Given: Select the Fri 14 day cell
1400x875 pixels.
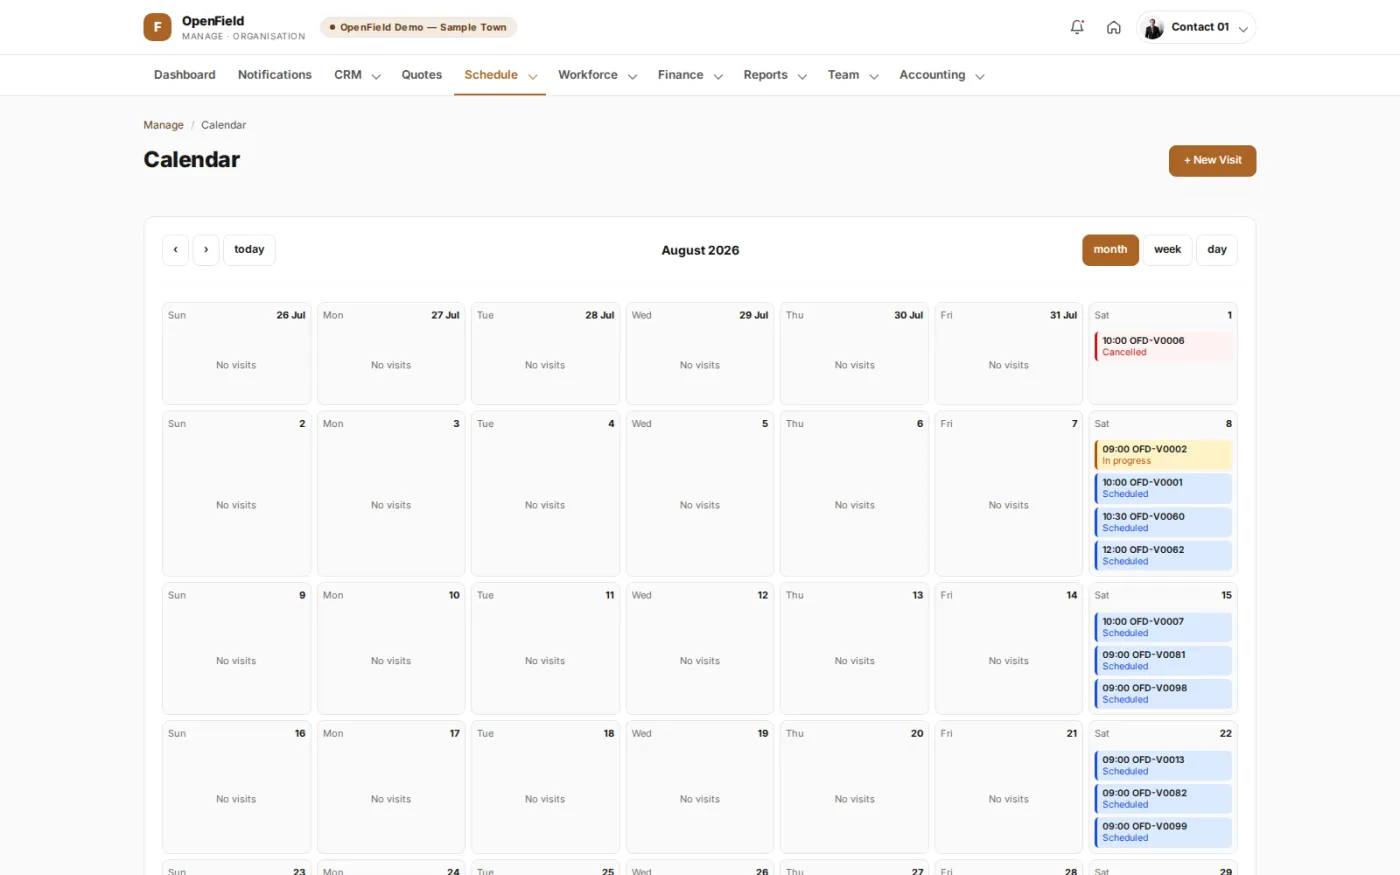Looking at the screenshot, I should [1009, 649].
